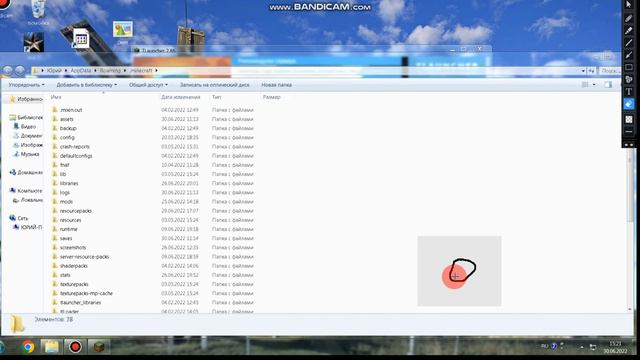Open Упорядочить dropdown menu
The width and height of the screenshot is (640, 360).
tap(27, 85)
